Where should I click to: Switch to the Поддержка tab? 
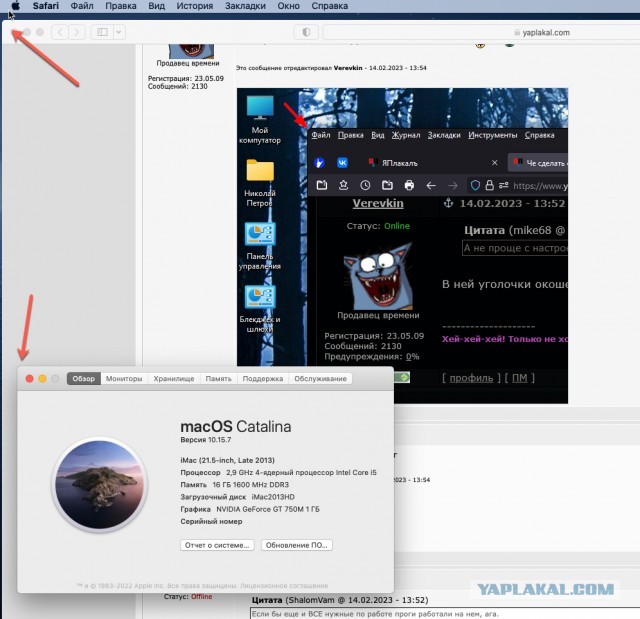pyautogui.click(x=263, y=379)
